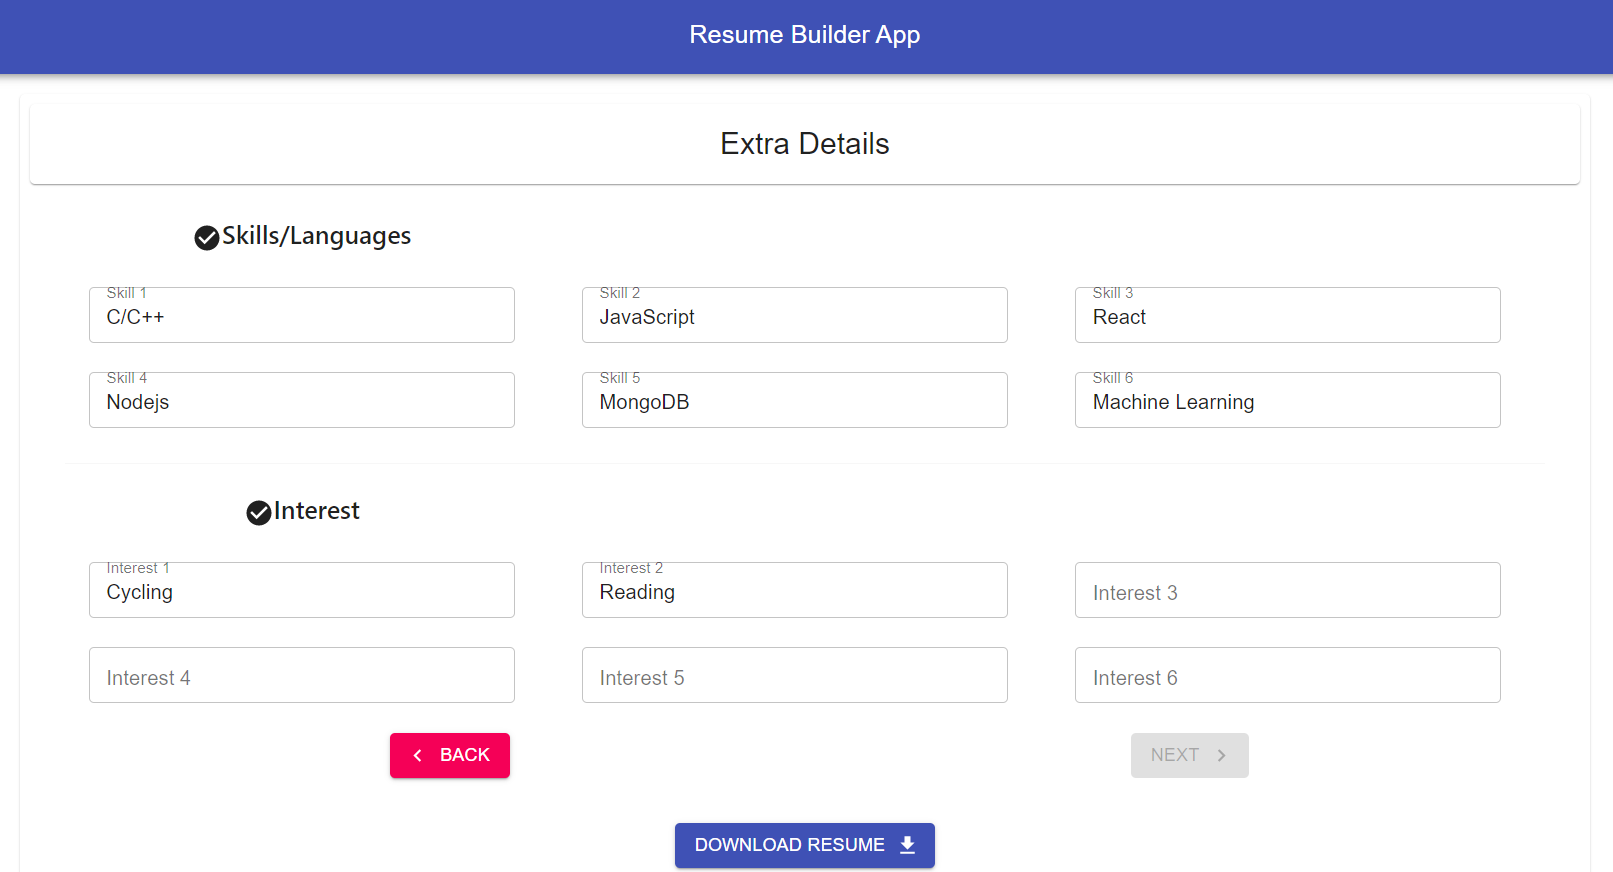Edit the Interest 1 field containing Cycling
The image size is (1613, 872).
click(x=302, y=590)
